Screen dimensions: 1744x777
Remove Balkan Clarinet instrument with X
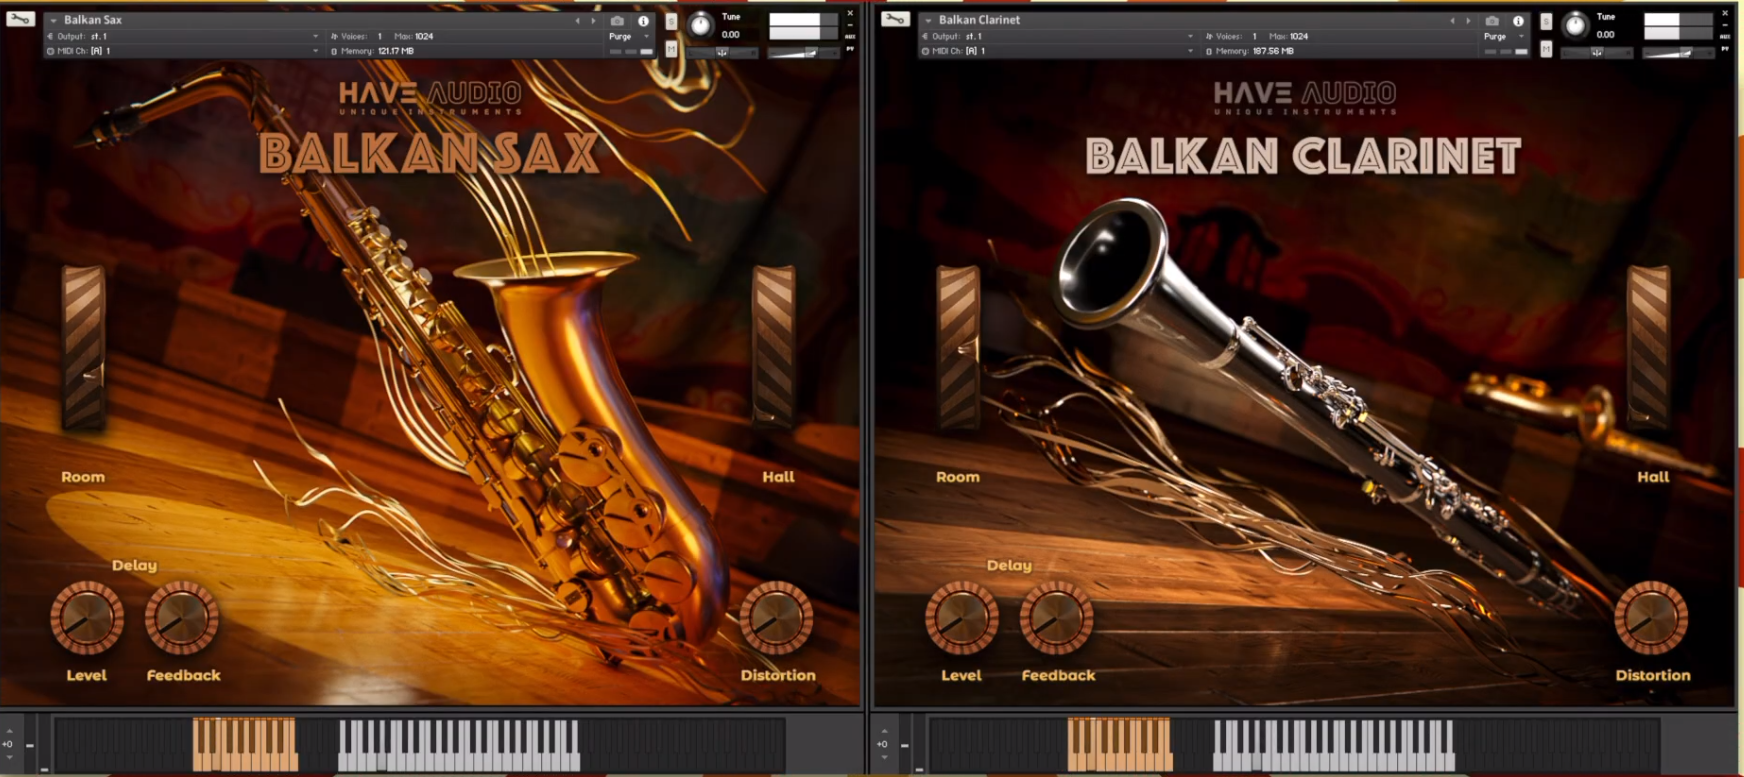tap(1725, 13)
